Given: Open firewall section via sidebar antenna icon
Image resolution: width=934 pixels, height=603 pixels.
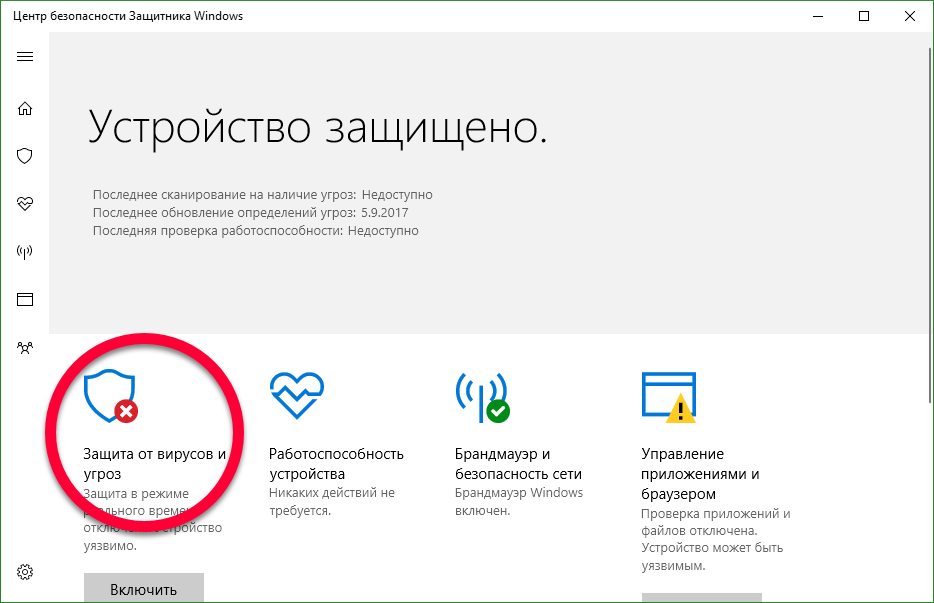Looking at the screenshot, I should [x=25, y=252].
